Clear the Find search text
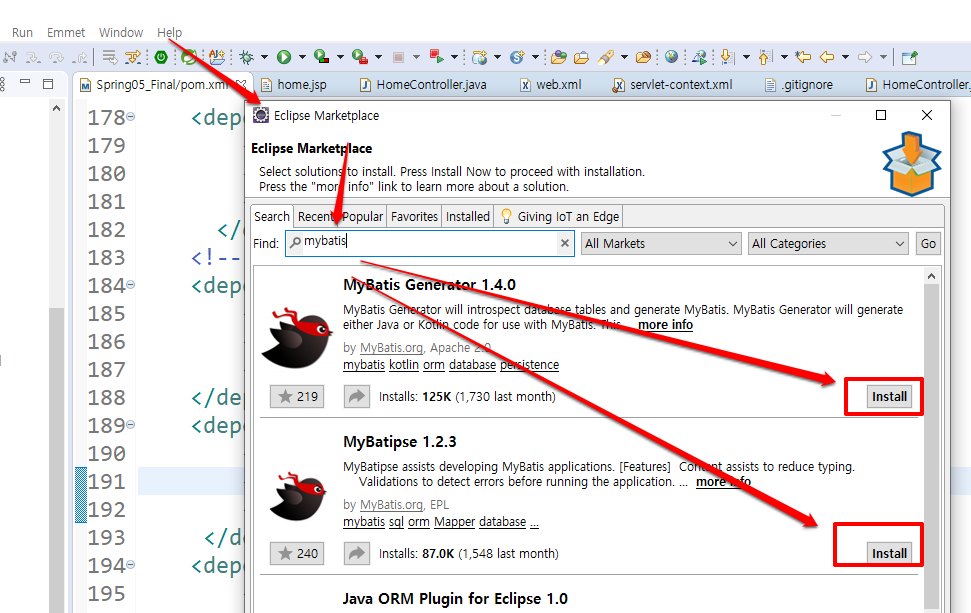 (565, 243)
